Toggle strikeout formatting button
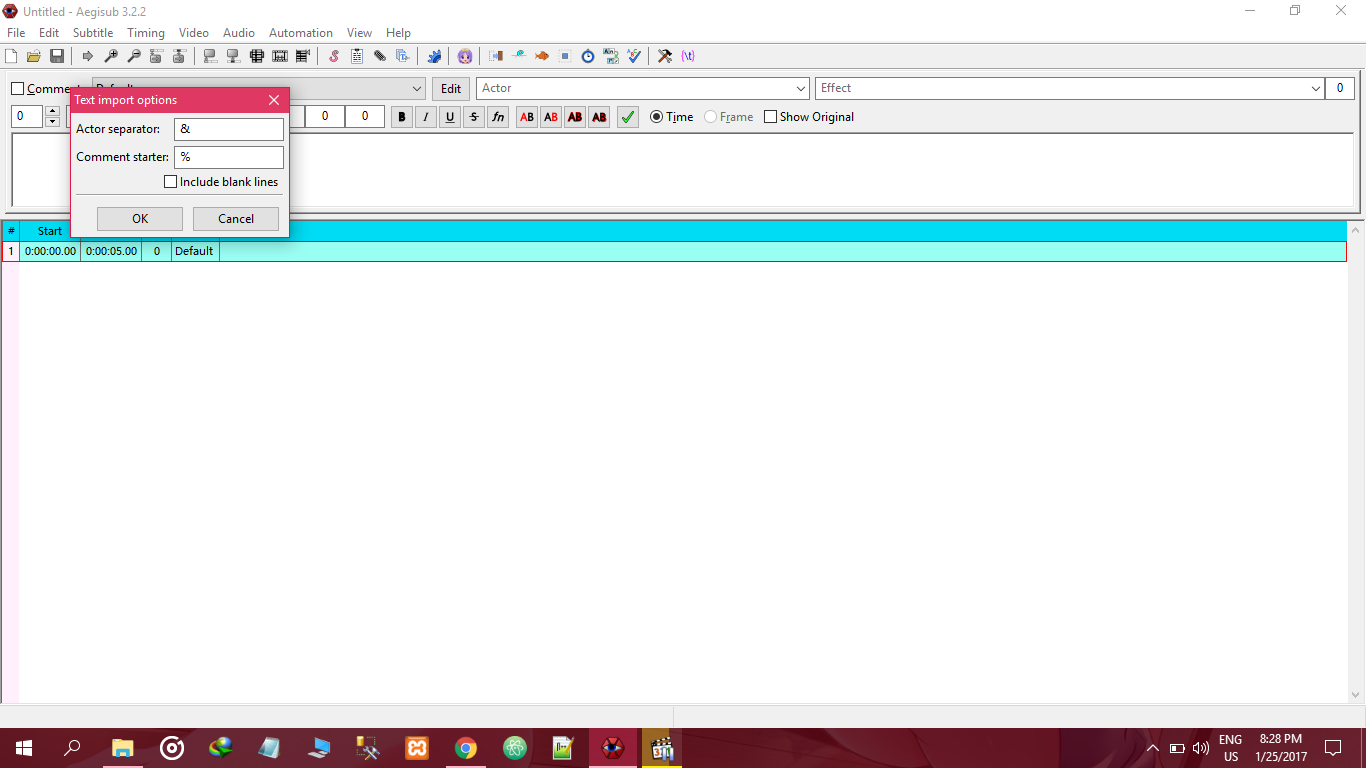1366x768 pixels. (474, 117)
